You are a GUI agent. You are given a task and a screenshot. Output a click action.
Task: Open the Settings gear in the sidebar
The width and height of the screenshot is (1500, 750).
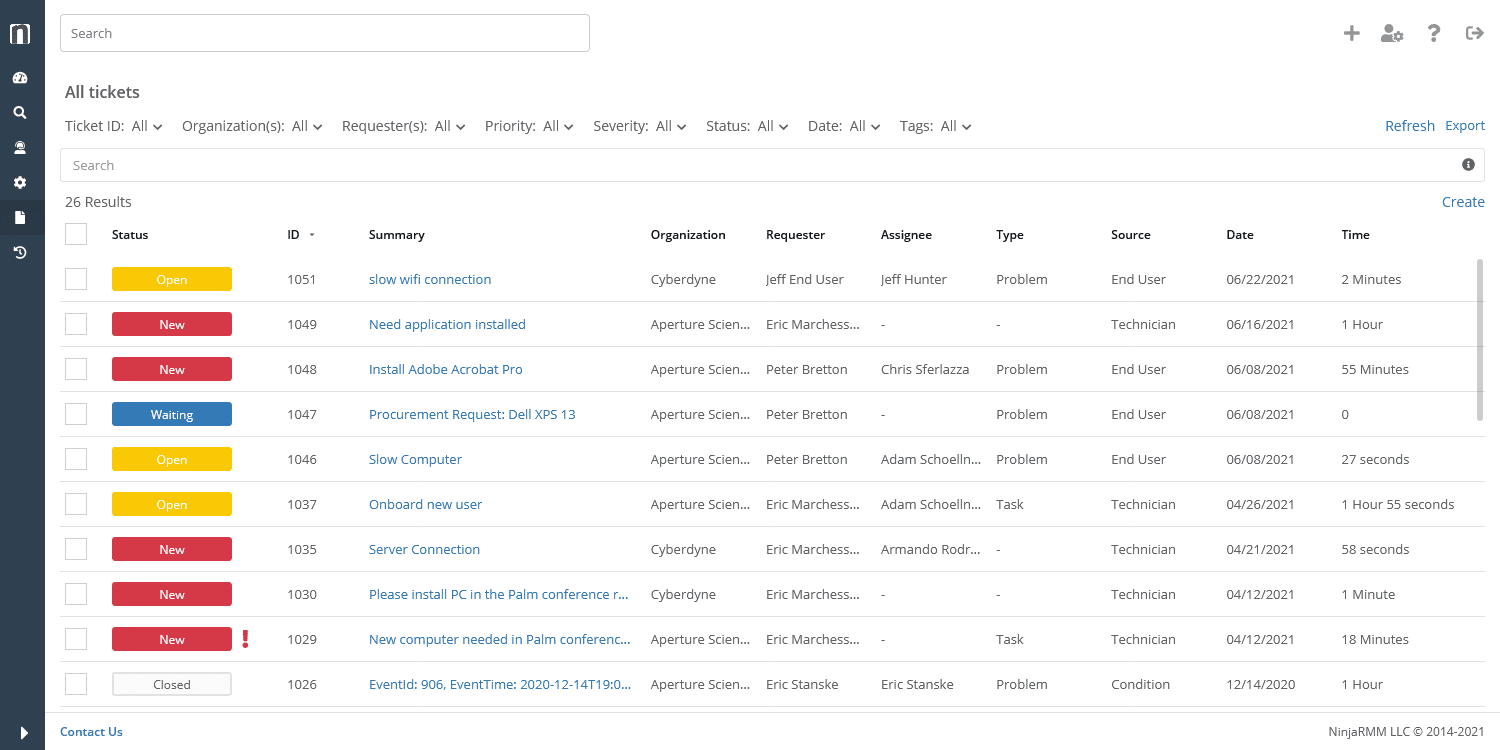coord(21,182)
